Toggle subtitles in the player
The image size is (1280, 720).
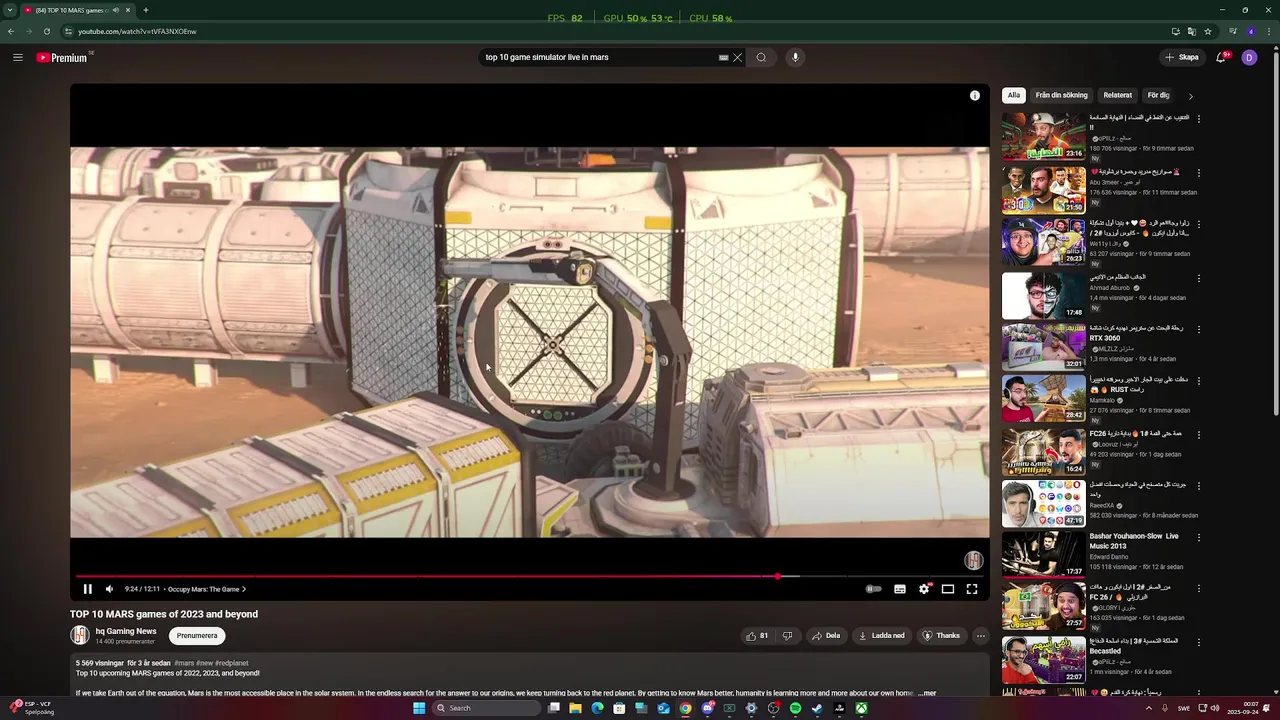(899, 589)
